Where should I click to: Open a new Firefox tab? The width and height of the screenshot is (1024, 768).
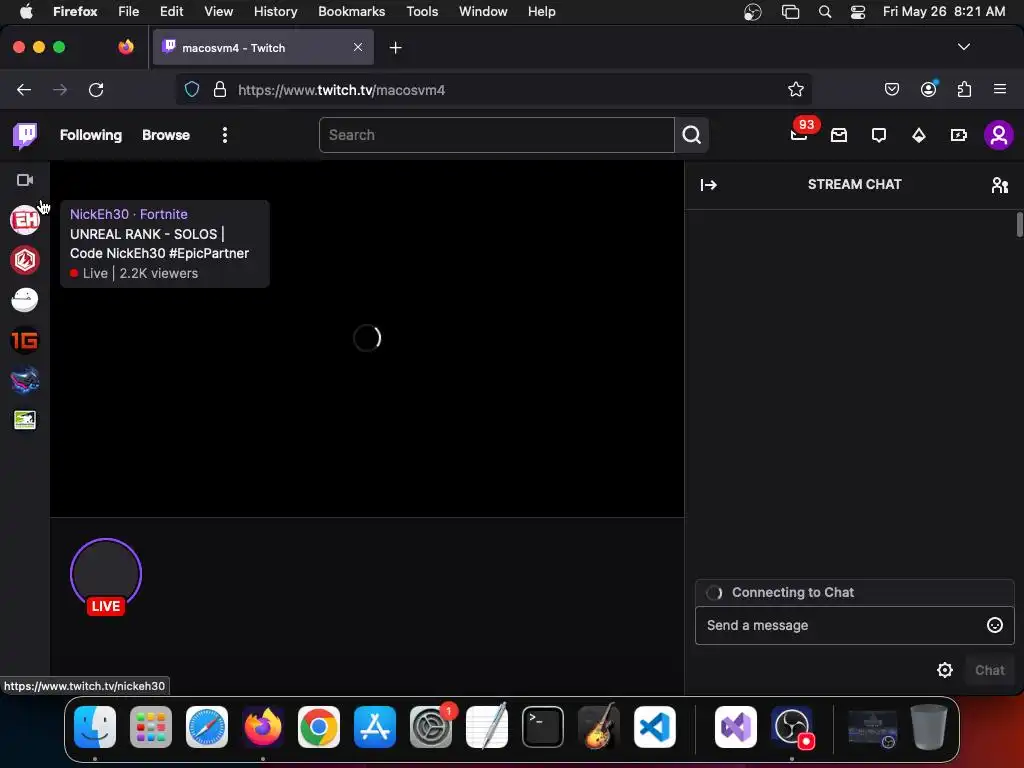tap(395, 48)
